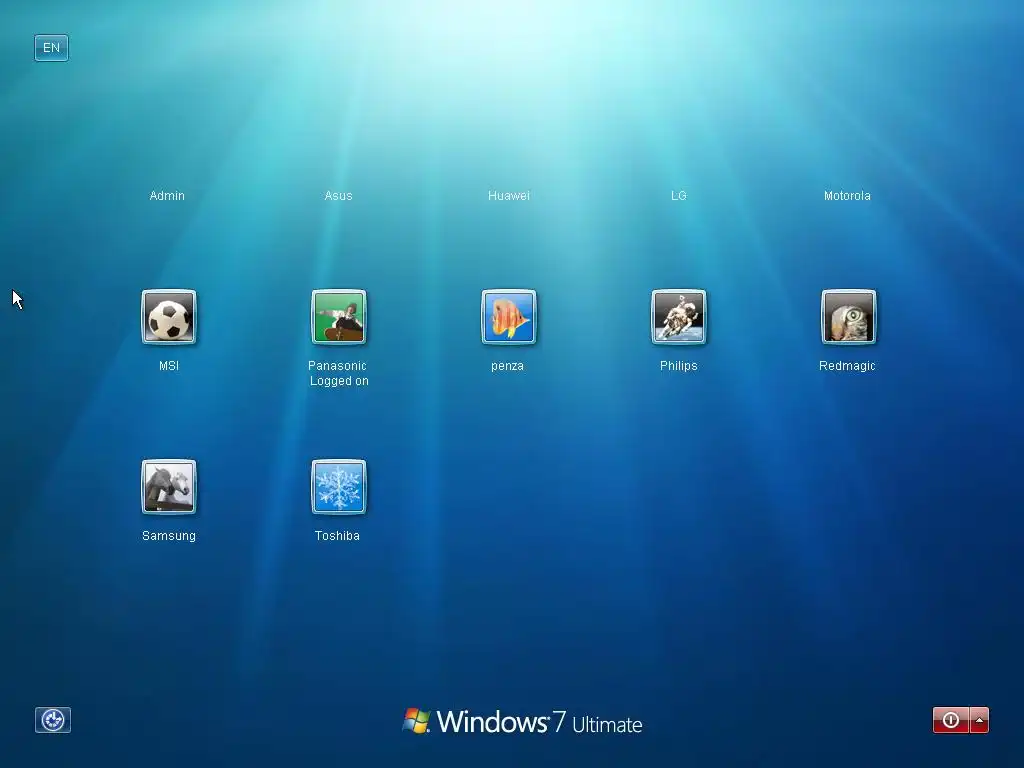Click the MSI account name label

[x=168, y=366]
